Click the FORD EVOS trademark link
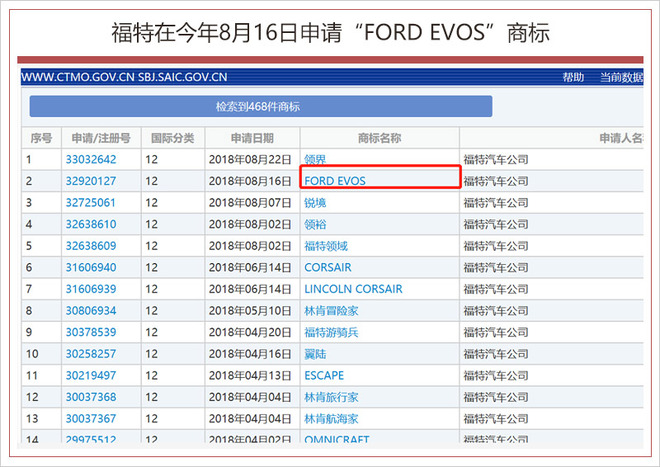Image resolution: width=660 pixels, height=467 pixels. [335, 181]
